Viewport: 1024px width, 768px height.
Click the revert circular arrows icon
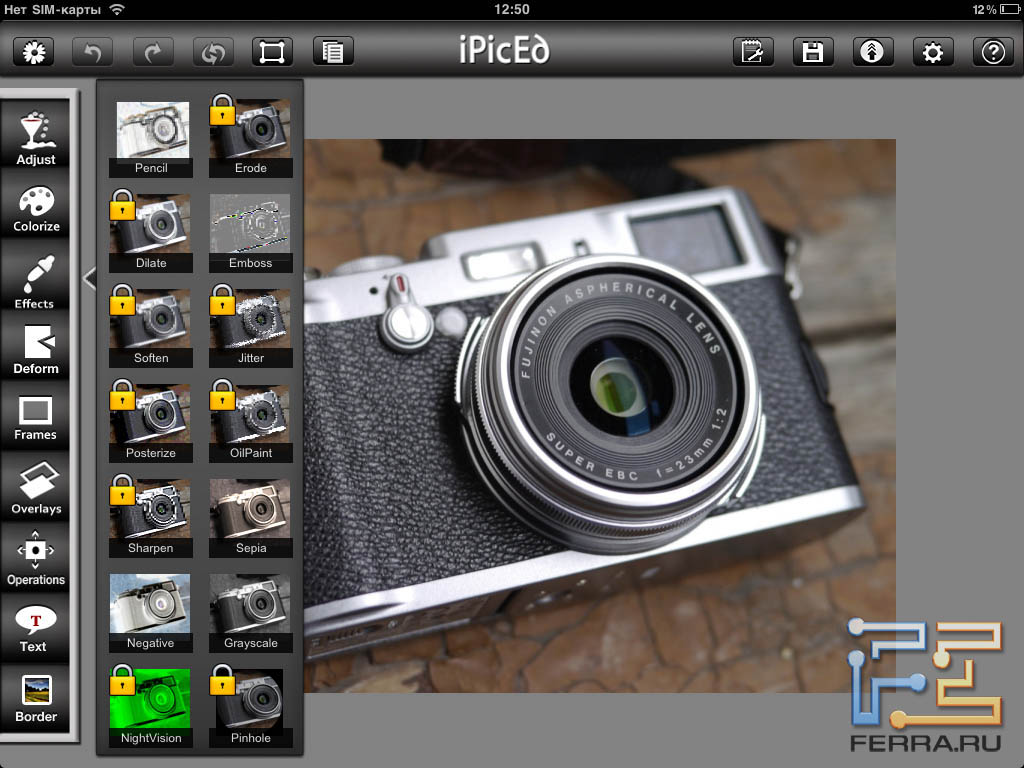point(213,52)
